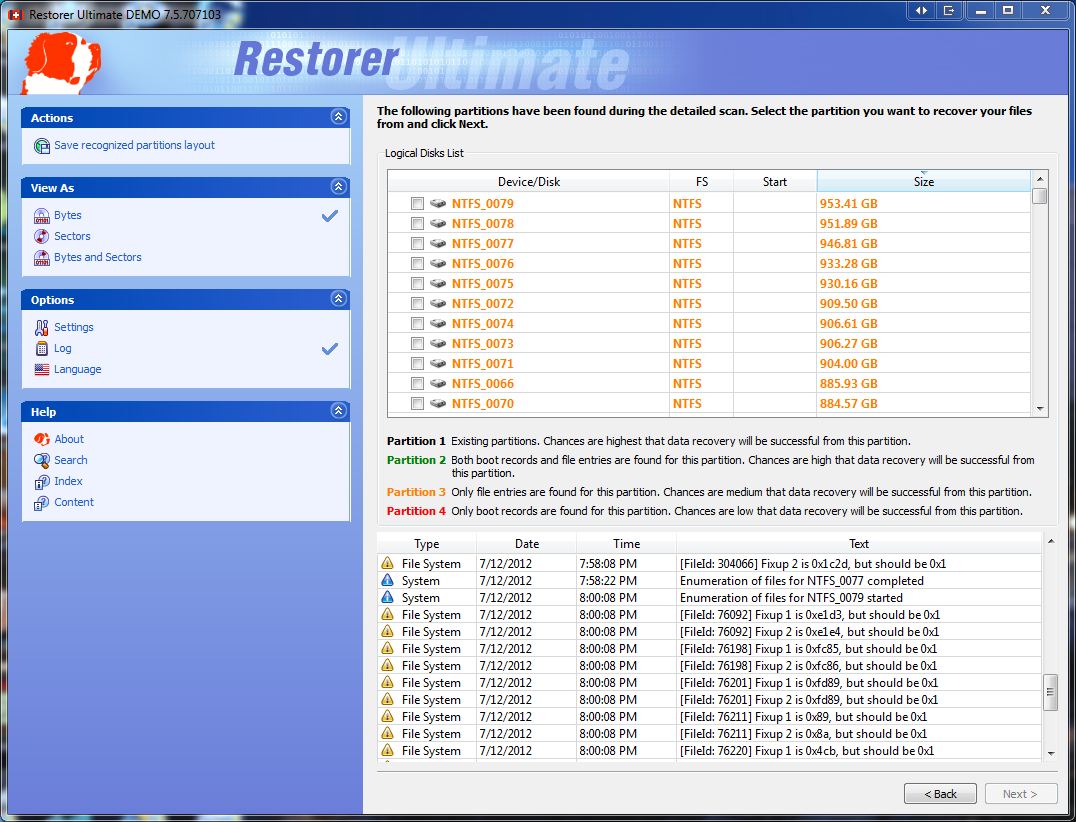Click the disk icon beside NTFS_0078
The image size is (1076, 822).
(438, 223)
